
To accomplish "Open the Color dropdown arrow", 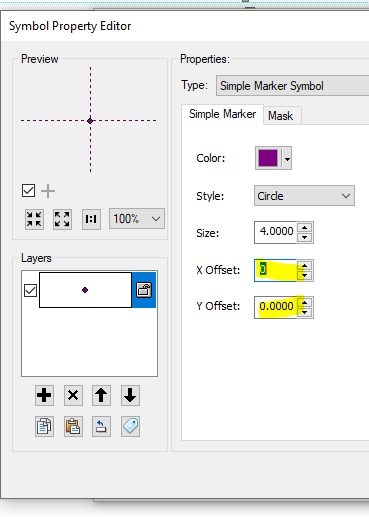I will tap(287, 158).
